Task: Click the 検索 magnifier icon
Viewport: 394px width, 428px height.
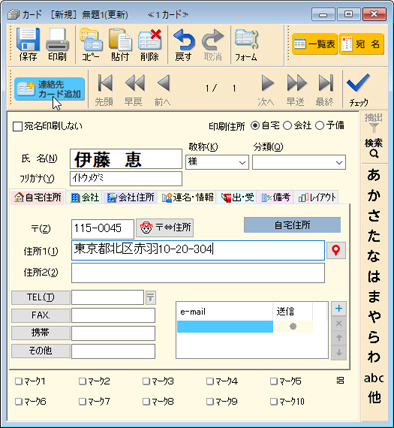Action: [x=374, y=154]
